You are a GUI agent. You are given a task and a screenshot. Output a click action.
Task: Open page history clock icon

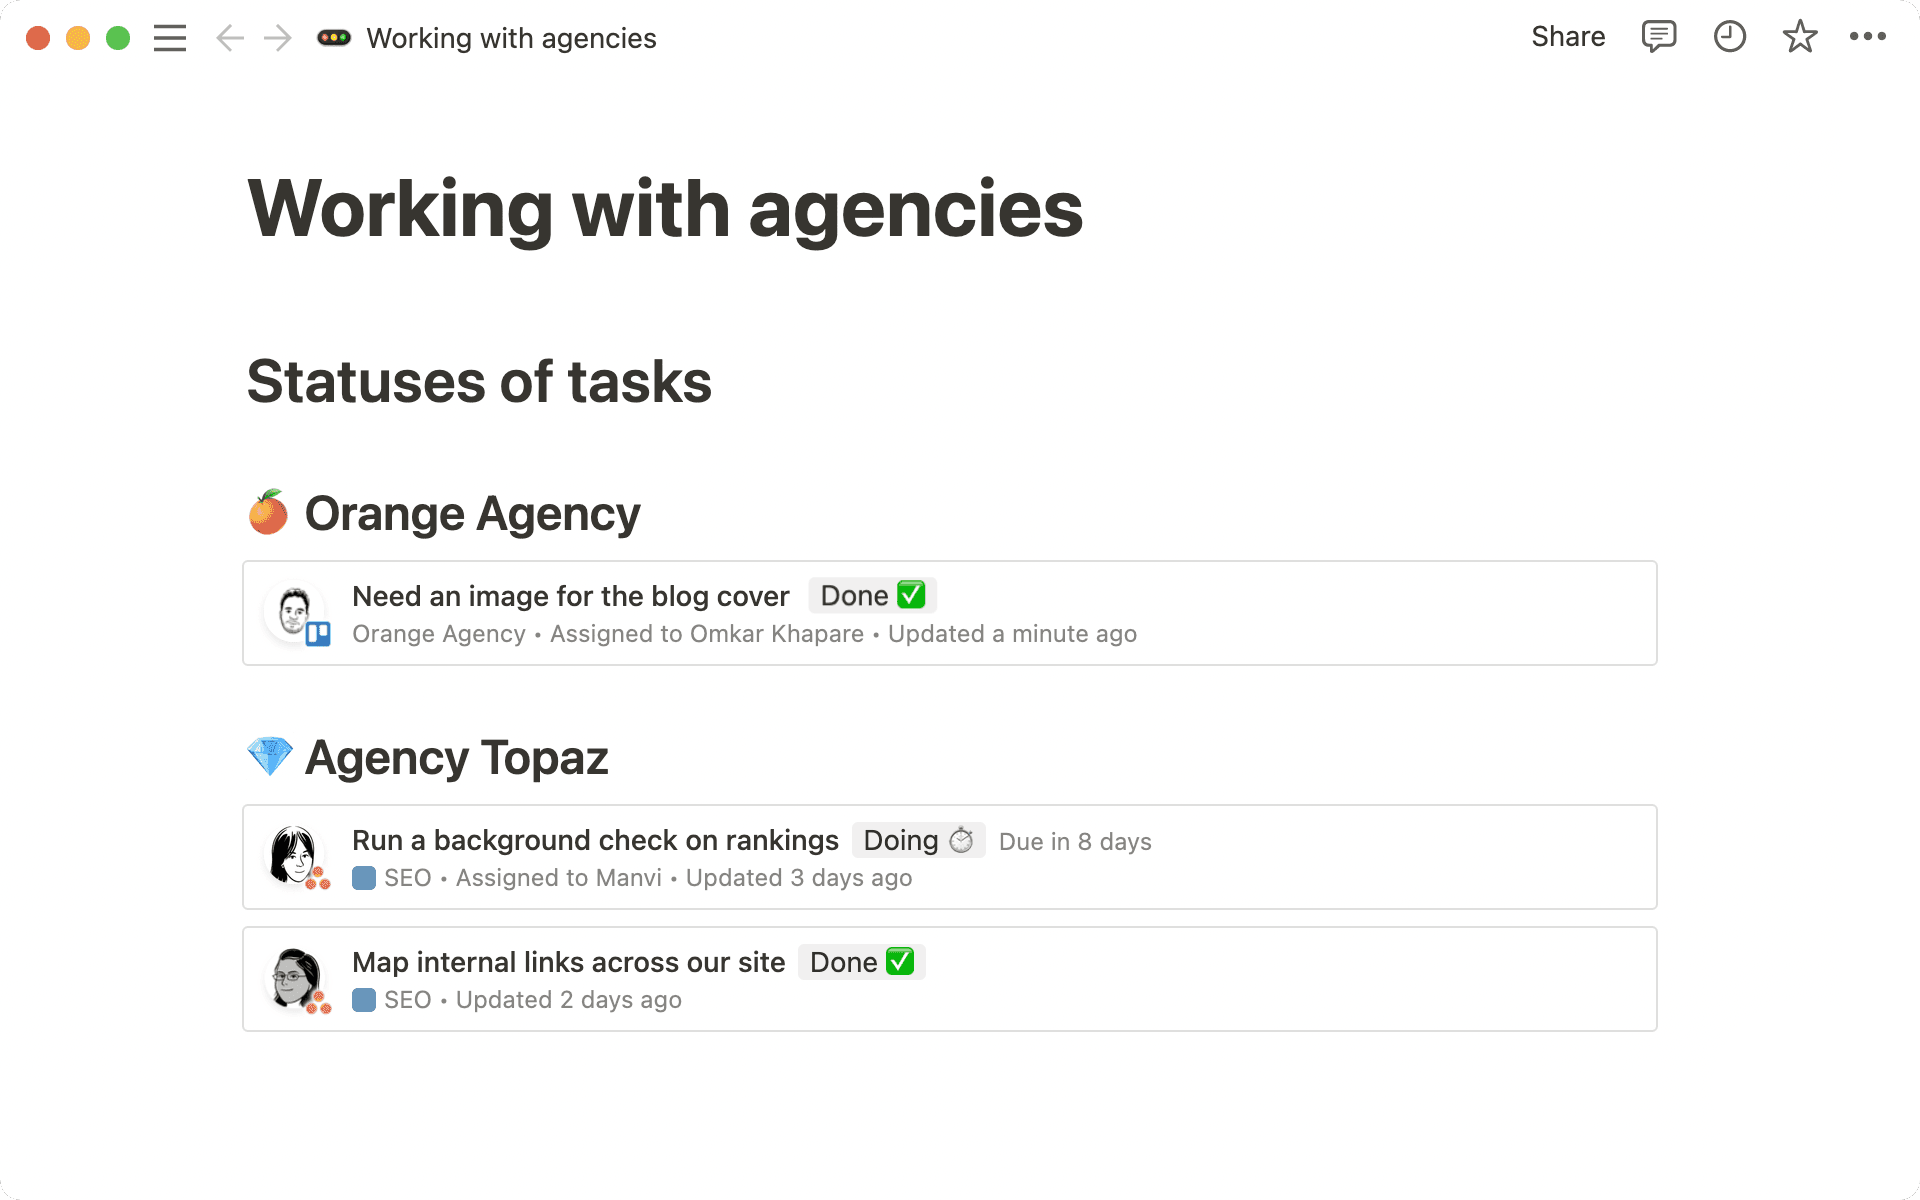pyautogui.click(x=1730, y=37)
